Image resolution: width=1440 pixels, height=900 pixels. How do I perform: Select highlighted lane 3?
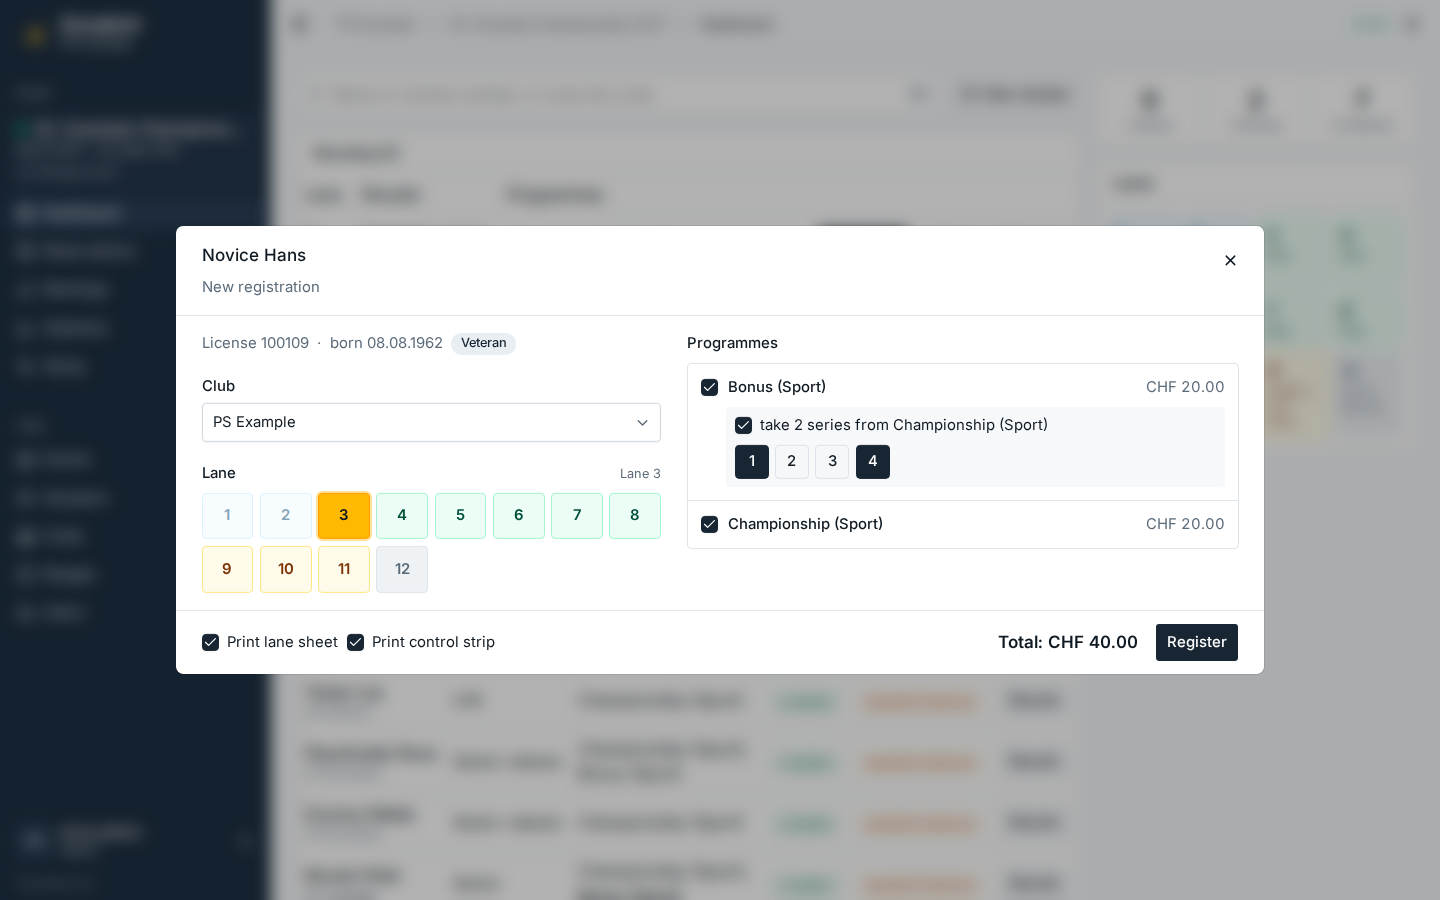tap(344, 516)
